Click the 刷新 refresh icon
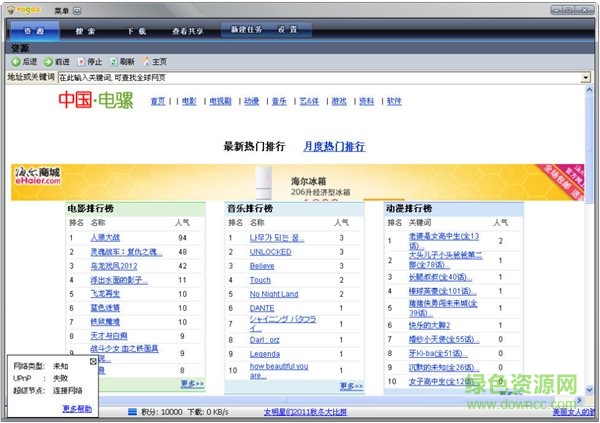Image resolution: width=600 pixels, height=423 pixels. click(x=113, y=62)
